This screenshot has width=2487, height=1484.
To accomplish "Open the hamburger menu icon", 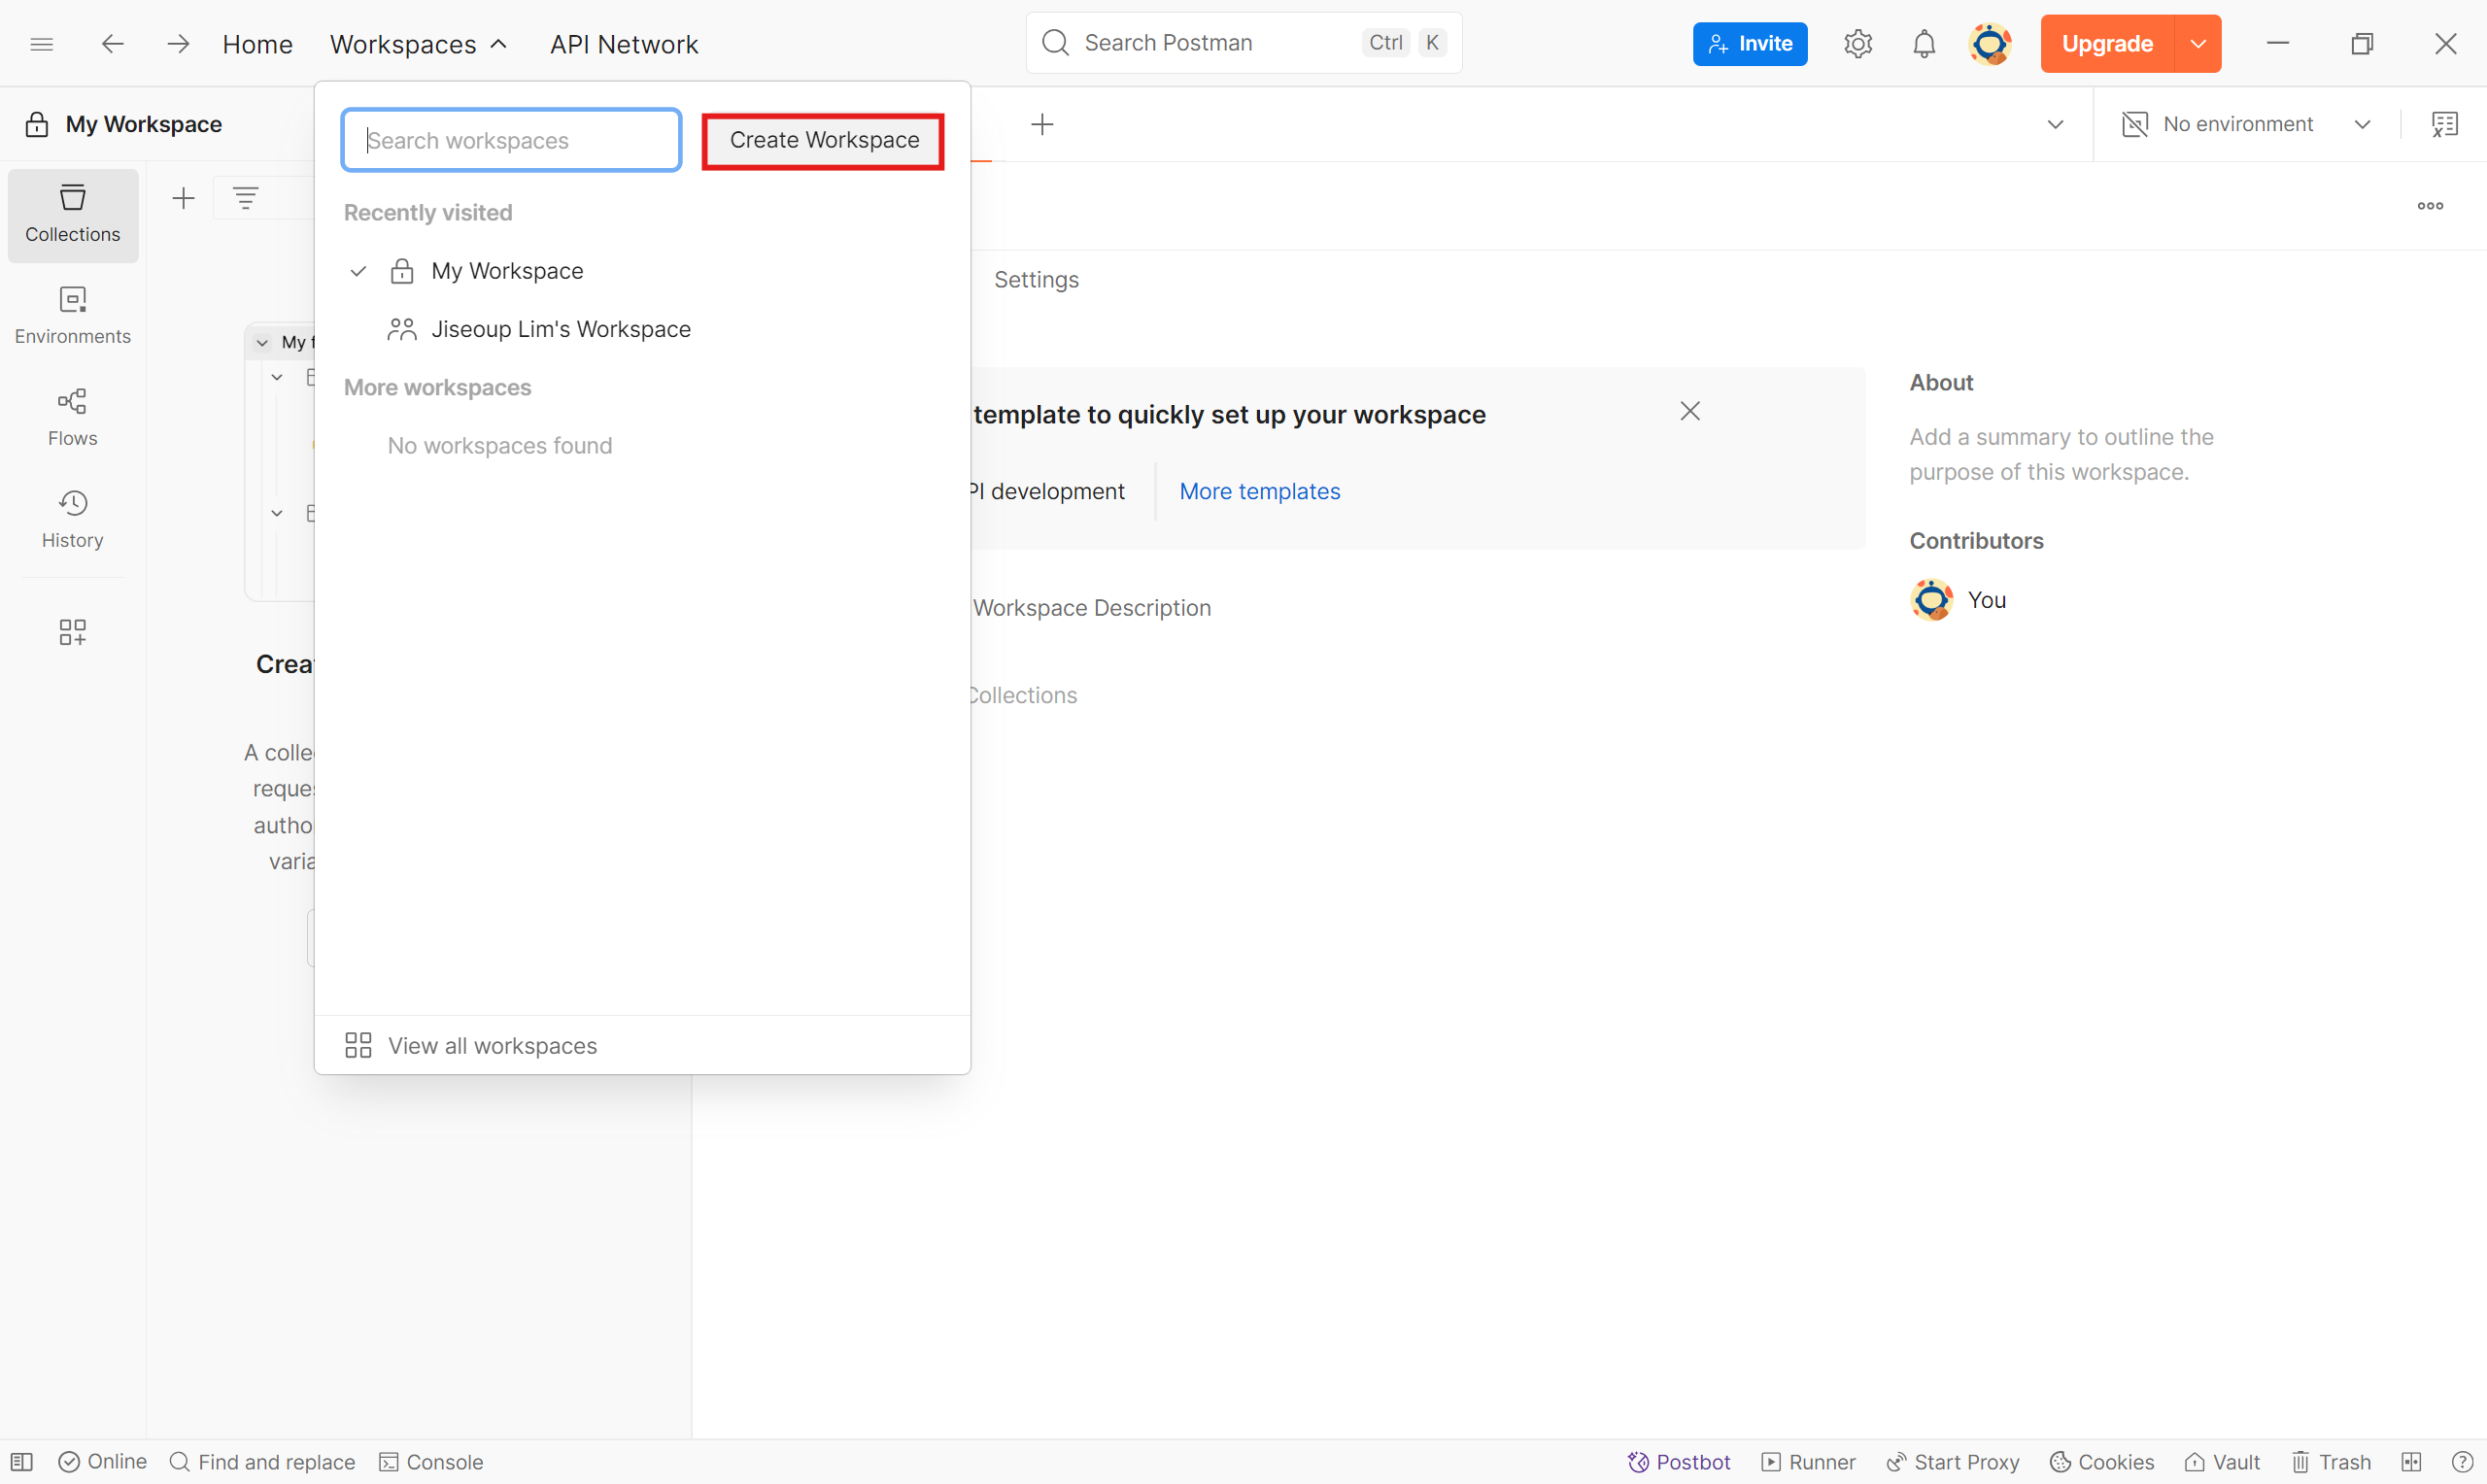I will tap(41, 44).
